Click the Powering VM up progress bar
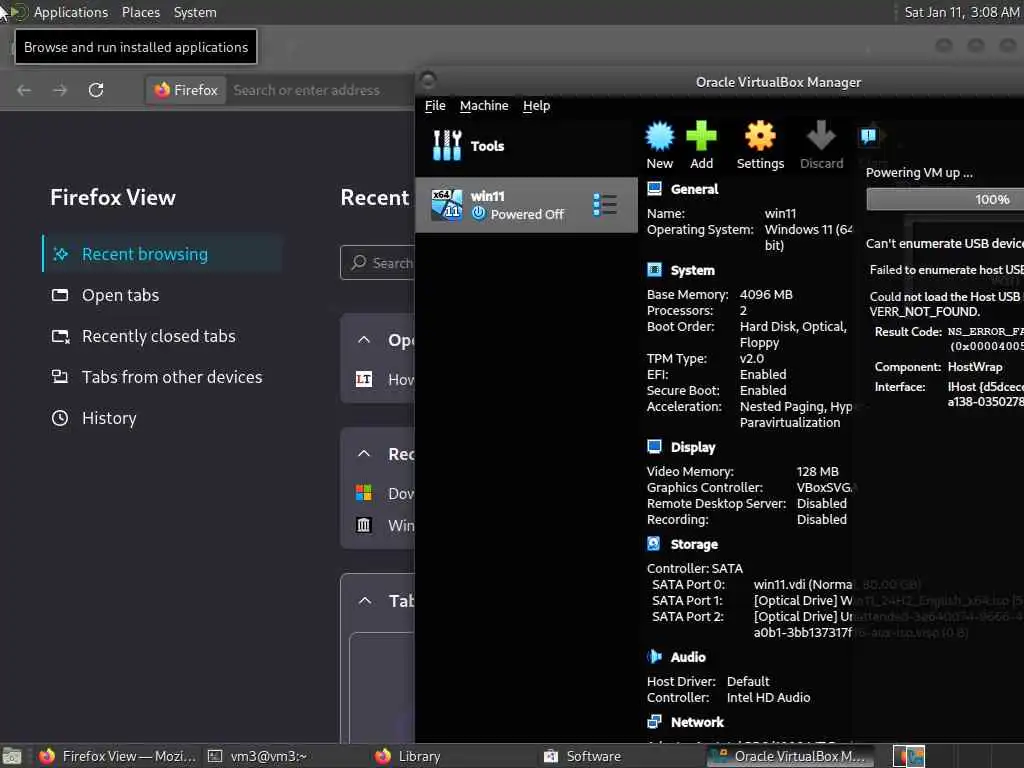Image resolution: width=1024 pixels, height=768 pixels. 945,199
